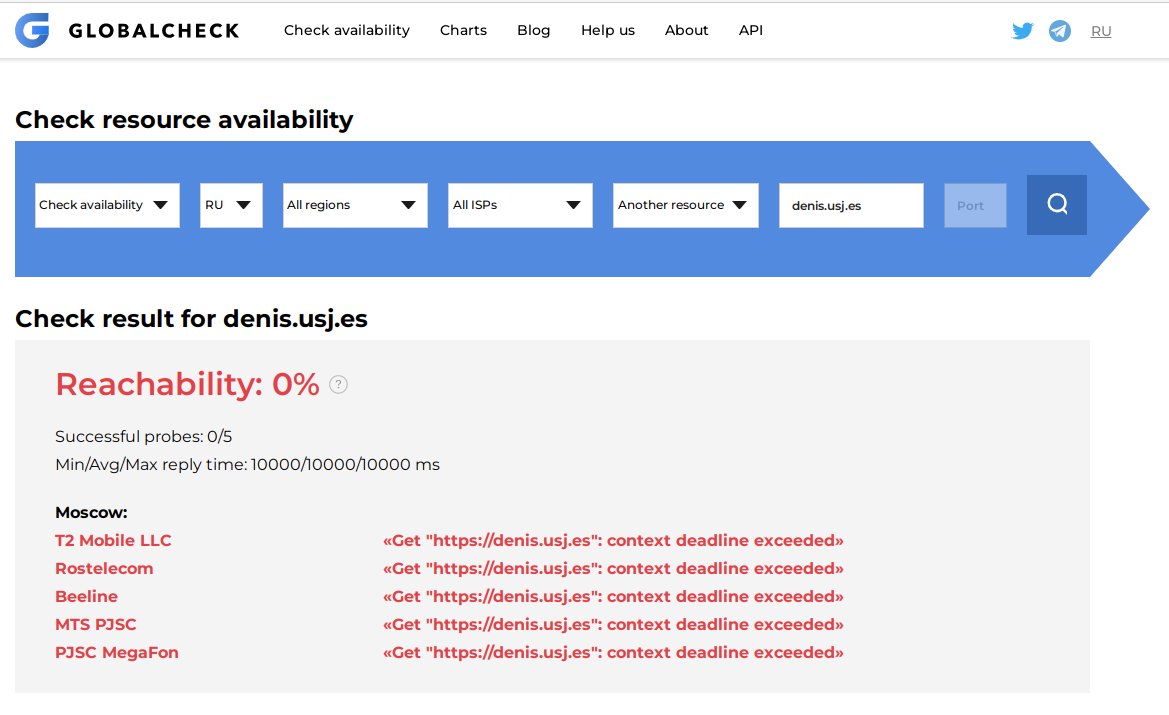Viewport: 1169px width, 715px height.
Task: Click the GLOBALCHECK brand name
Action: (154, 31)
